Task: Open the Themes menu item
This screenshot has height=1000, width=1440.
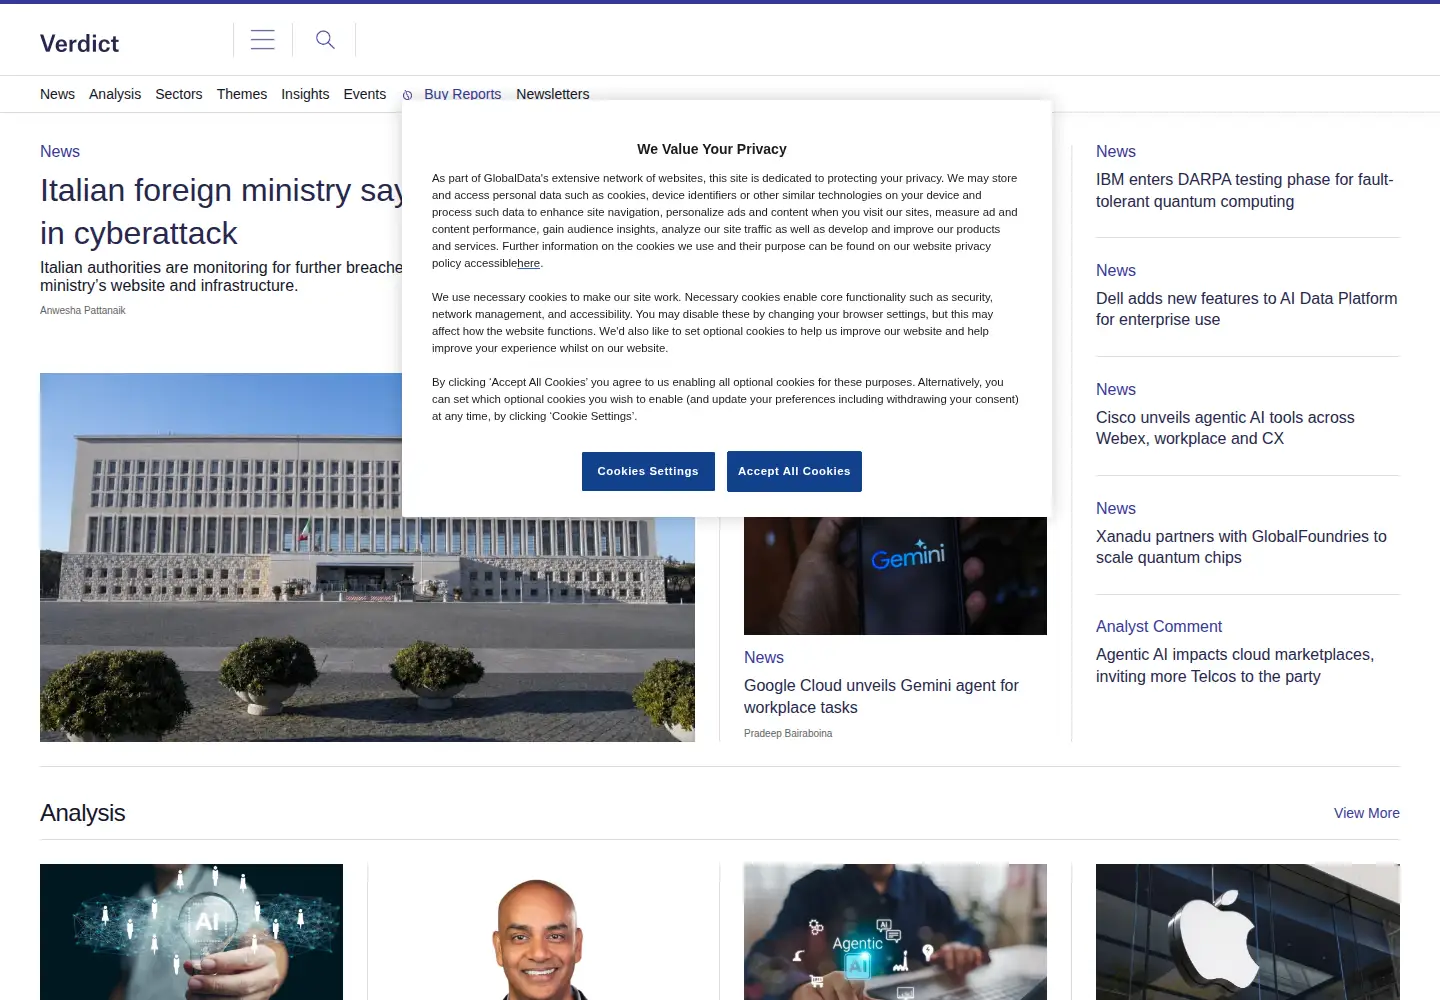Action: [242, 94]
